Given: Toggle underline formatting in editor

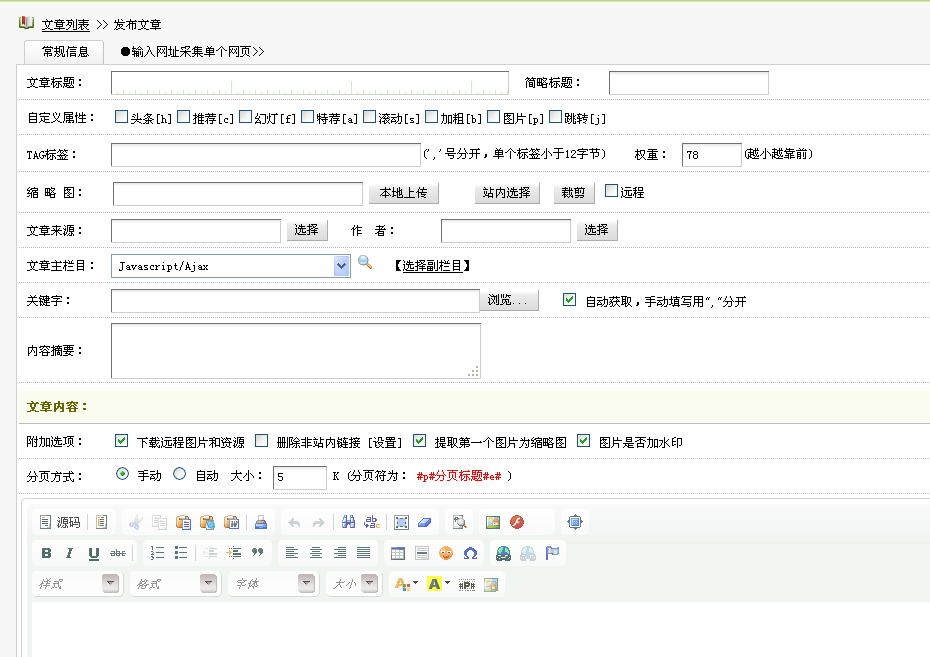Looking at the screenshot, I should coord(94,553).
